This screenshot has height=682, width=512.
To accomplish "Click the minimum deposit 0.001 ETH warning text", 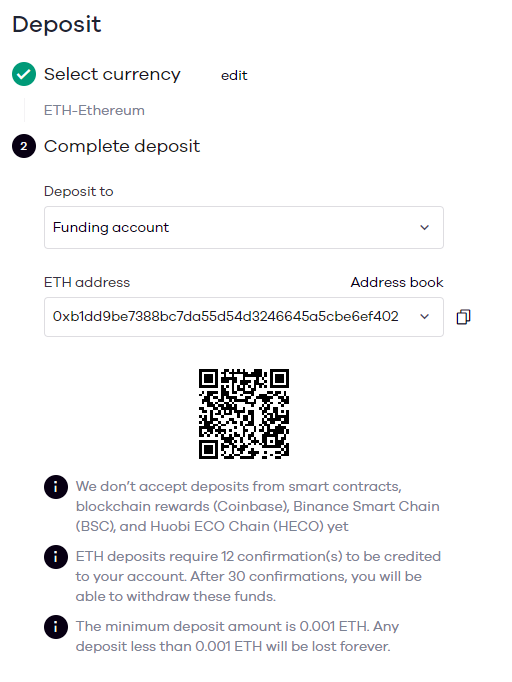I will [x=237, y=636].
